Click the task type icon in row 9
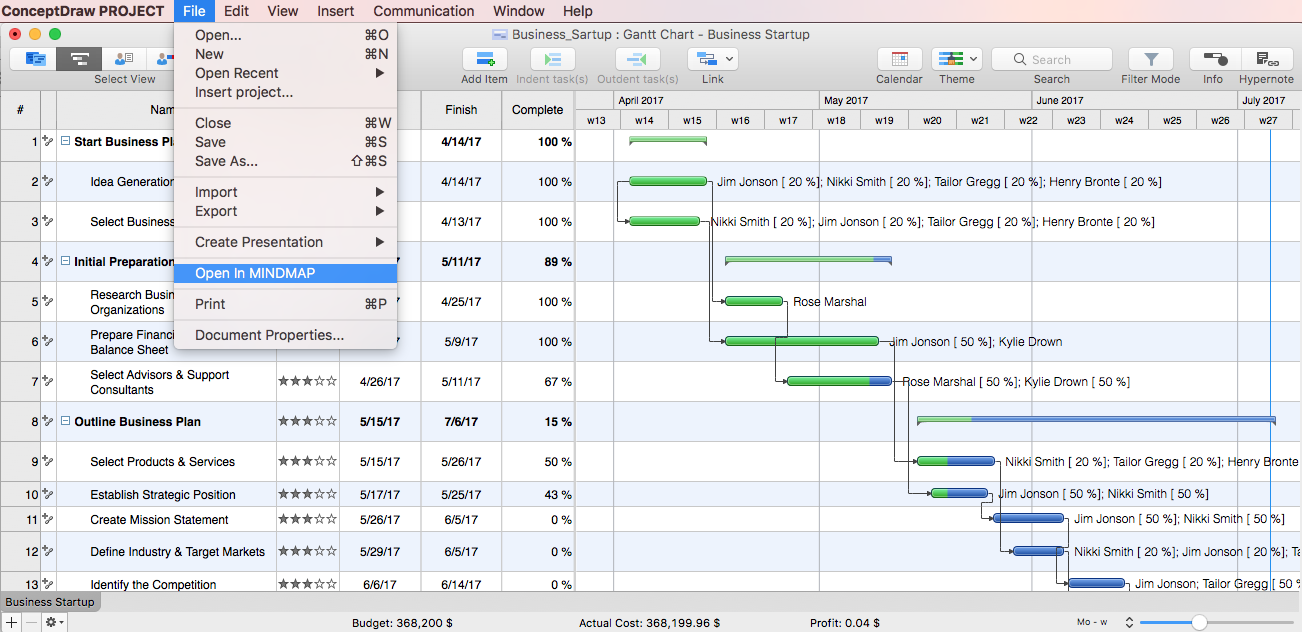Viewport: 1302px width, 632px height. click(x=48, y=461)
